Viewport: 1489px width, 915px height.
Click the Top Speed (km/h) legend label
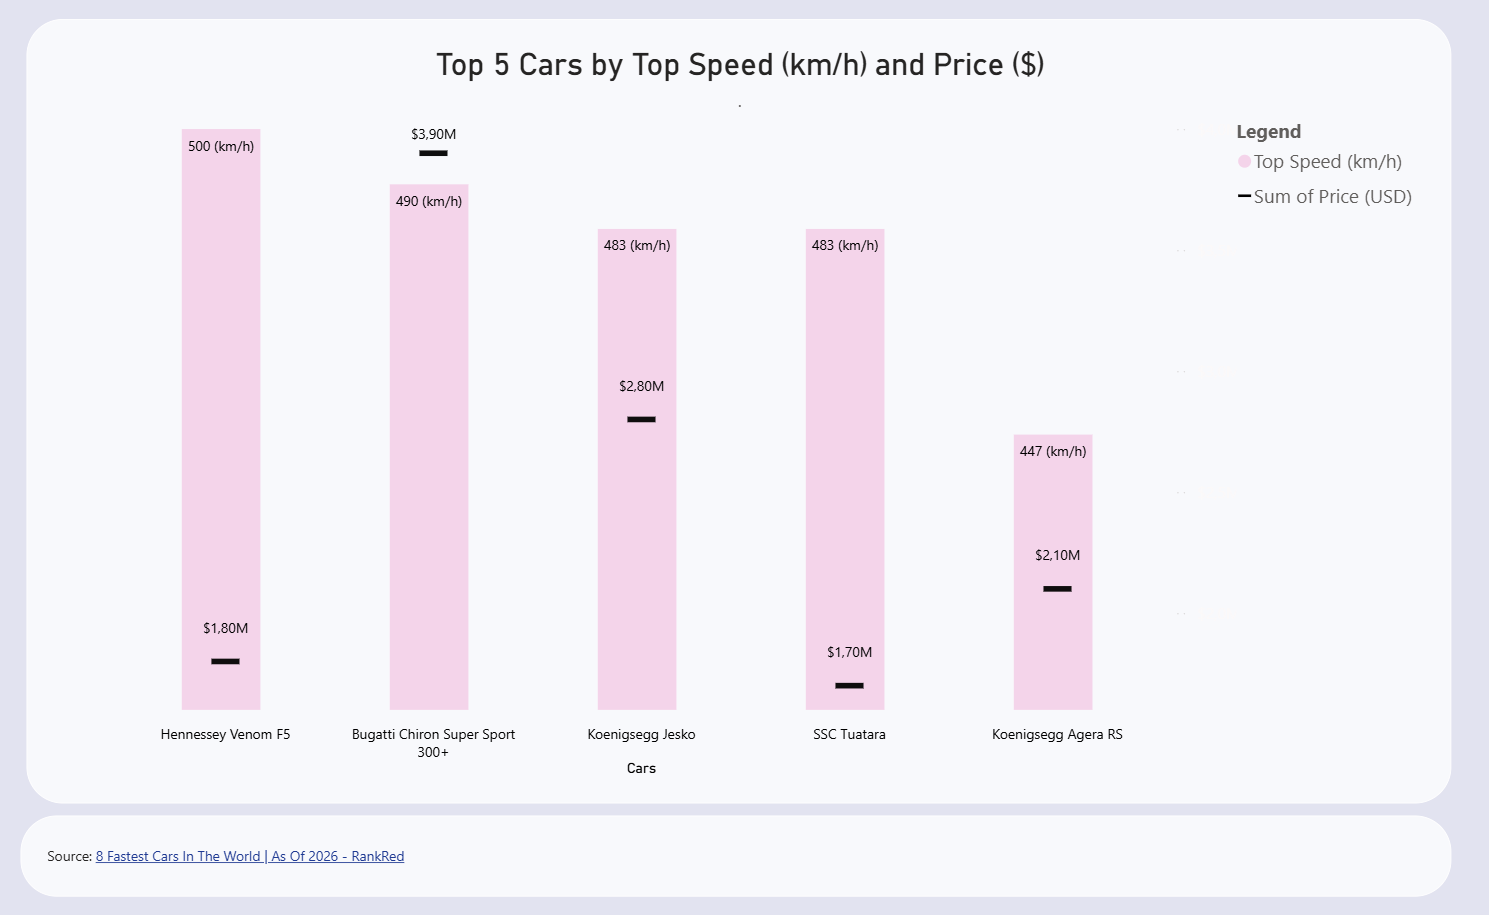1328,162
